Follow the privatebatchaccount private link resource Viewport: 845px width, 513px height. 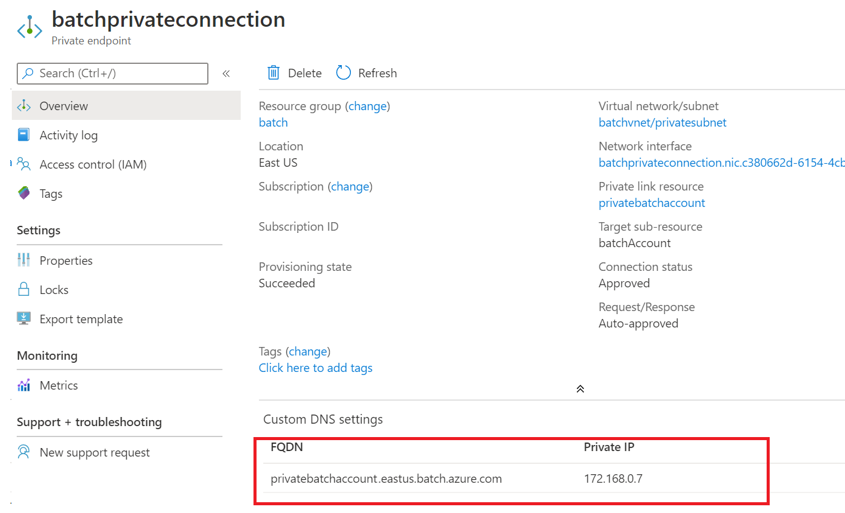651,203
